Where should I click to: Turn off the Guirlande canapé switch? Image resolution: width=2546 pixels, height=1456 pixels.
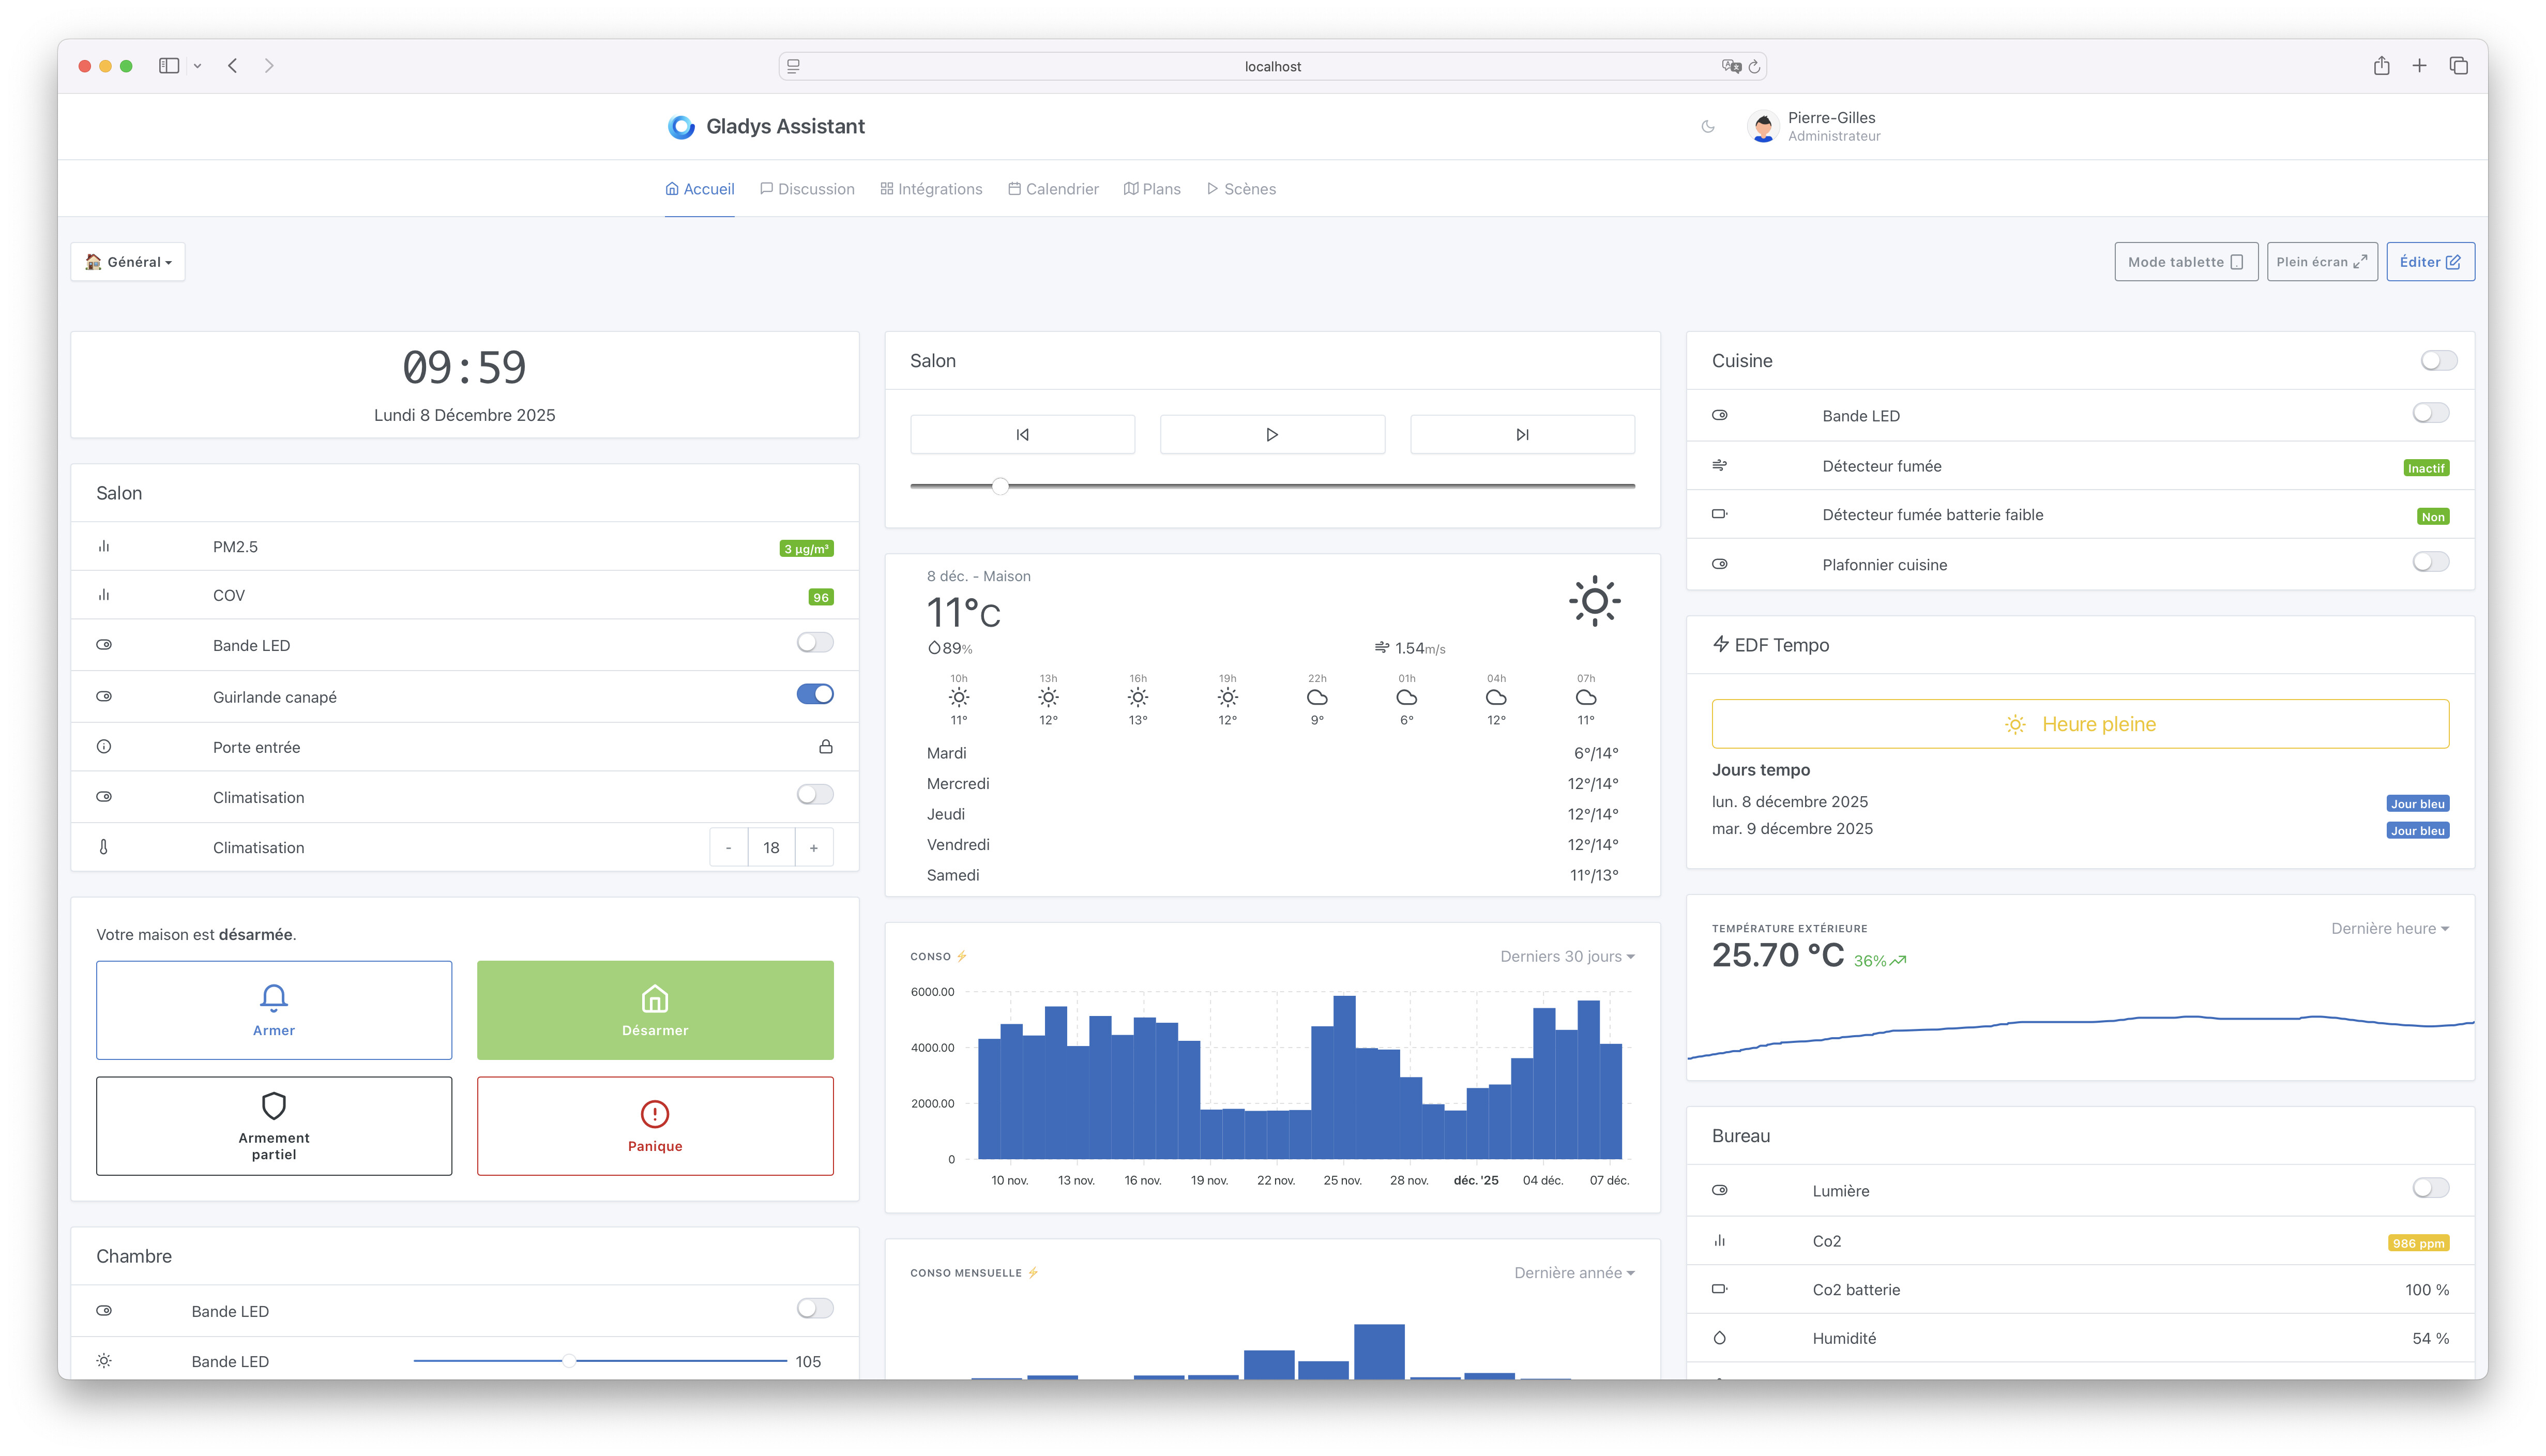tap(814, 694)
